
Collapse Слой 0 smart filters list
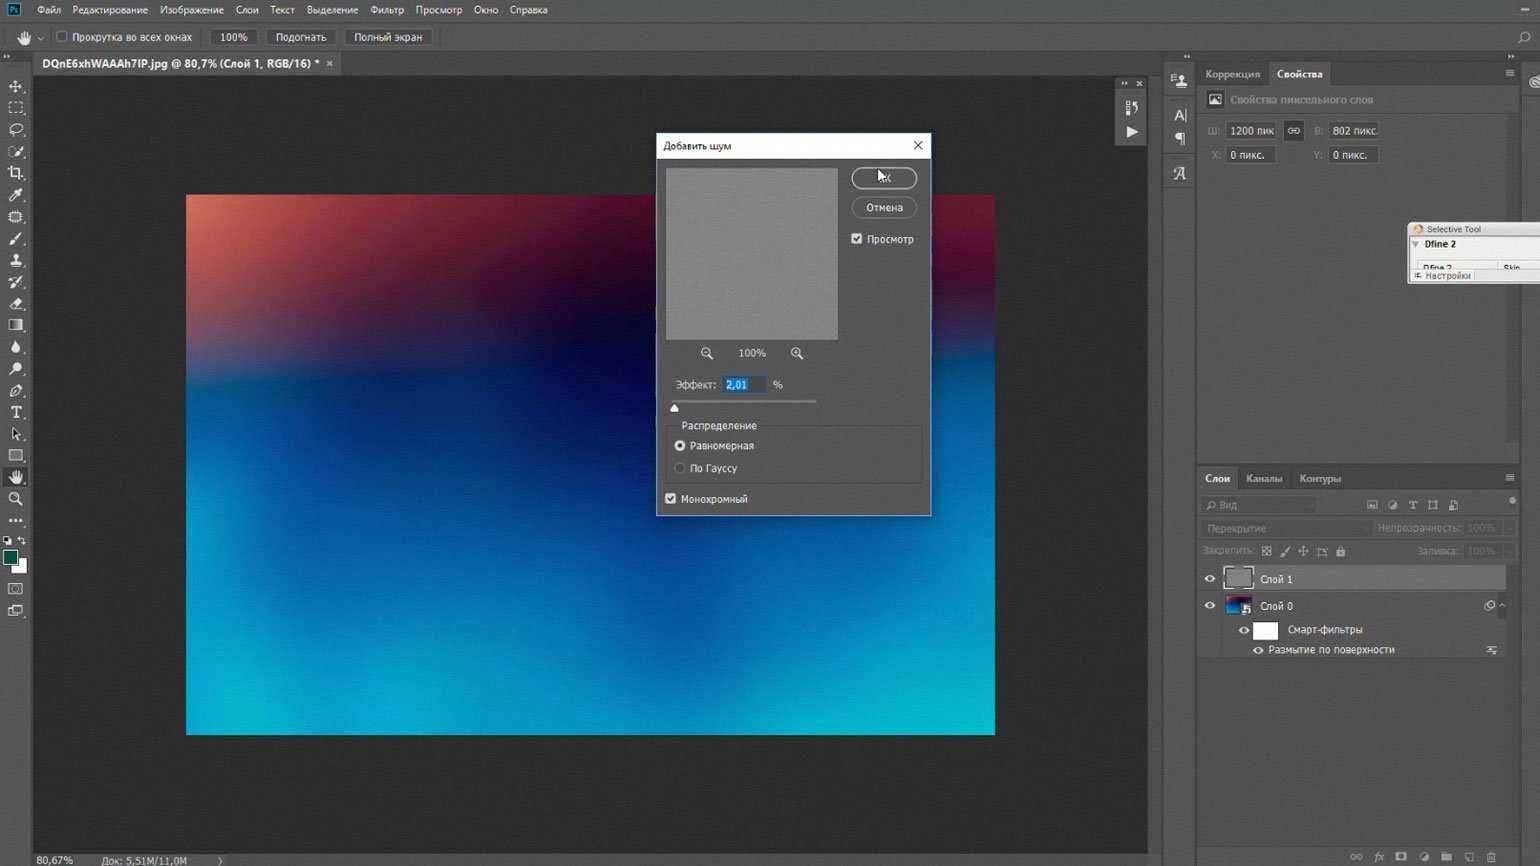pyautogui.click(x=1502, y=606)
